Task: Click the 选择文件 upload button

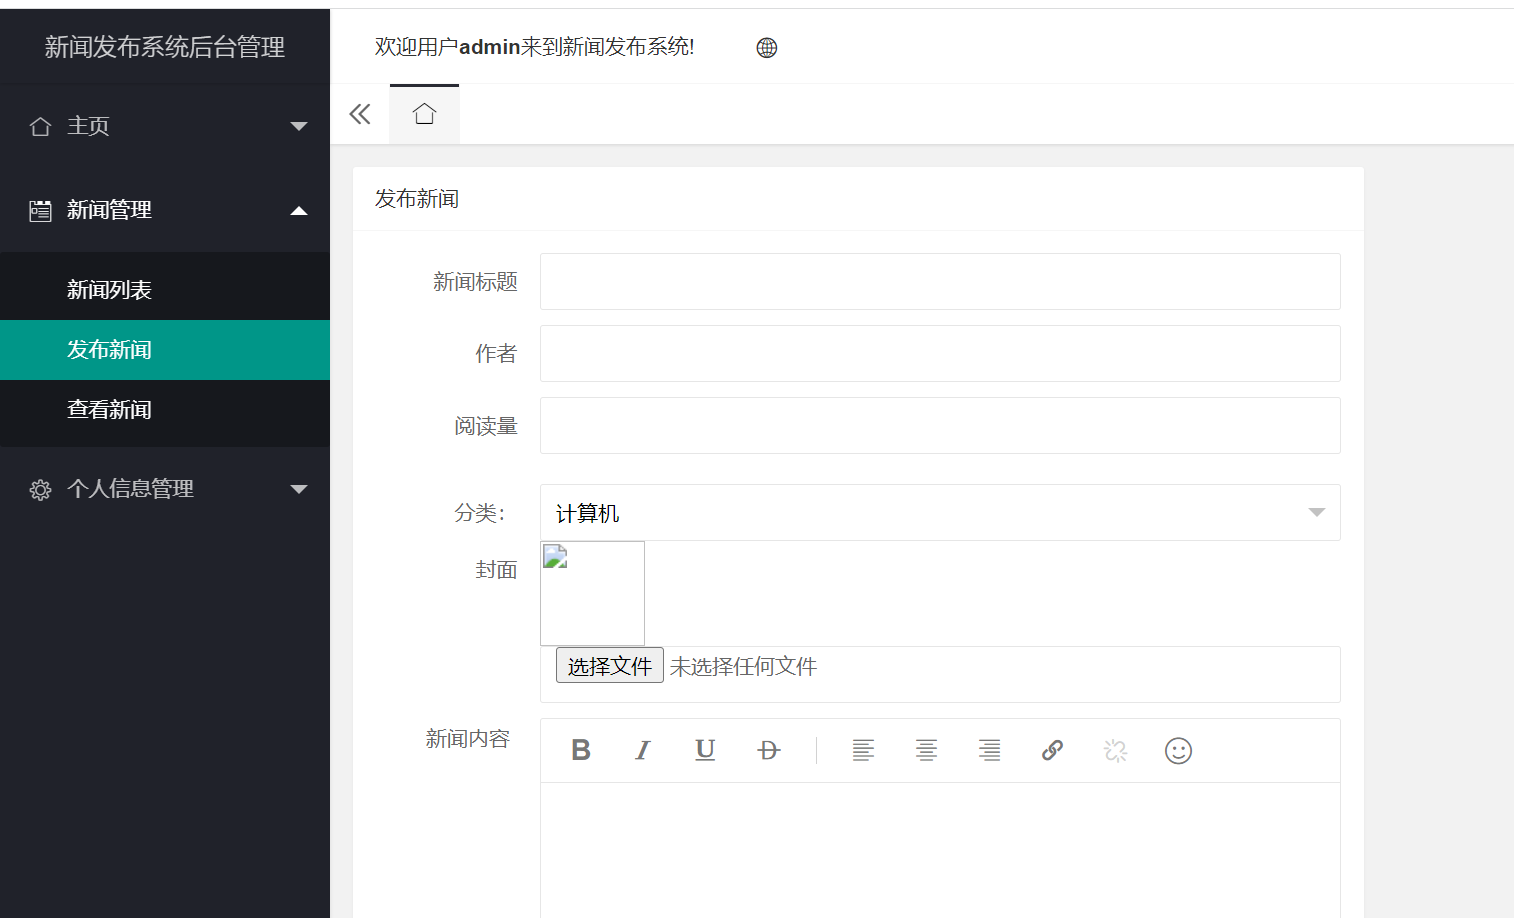Action: (x=610, y=666)
